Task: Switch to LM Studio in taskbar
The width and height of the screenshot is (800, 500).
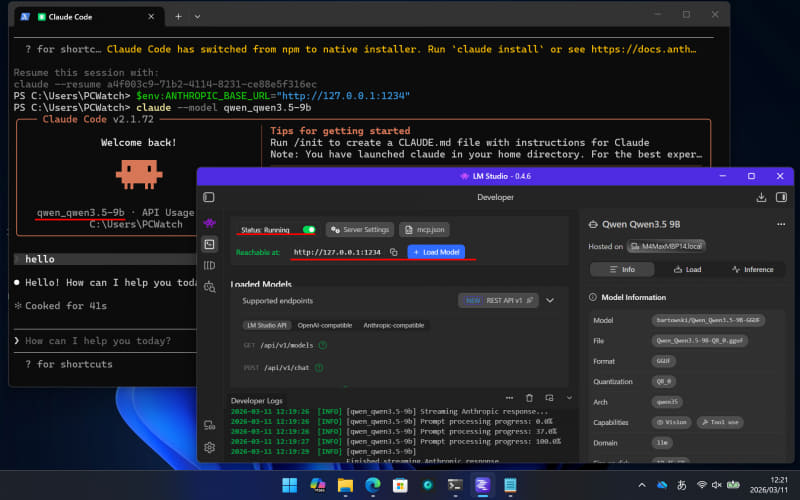Action: click(x=483, y=485)
